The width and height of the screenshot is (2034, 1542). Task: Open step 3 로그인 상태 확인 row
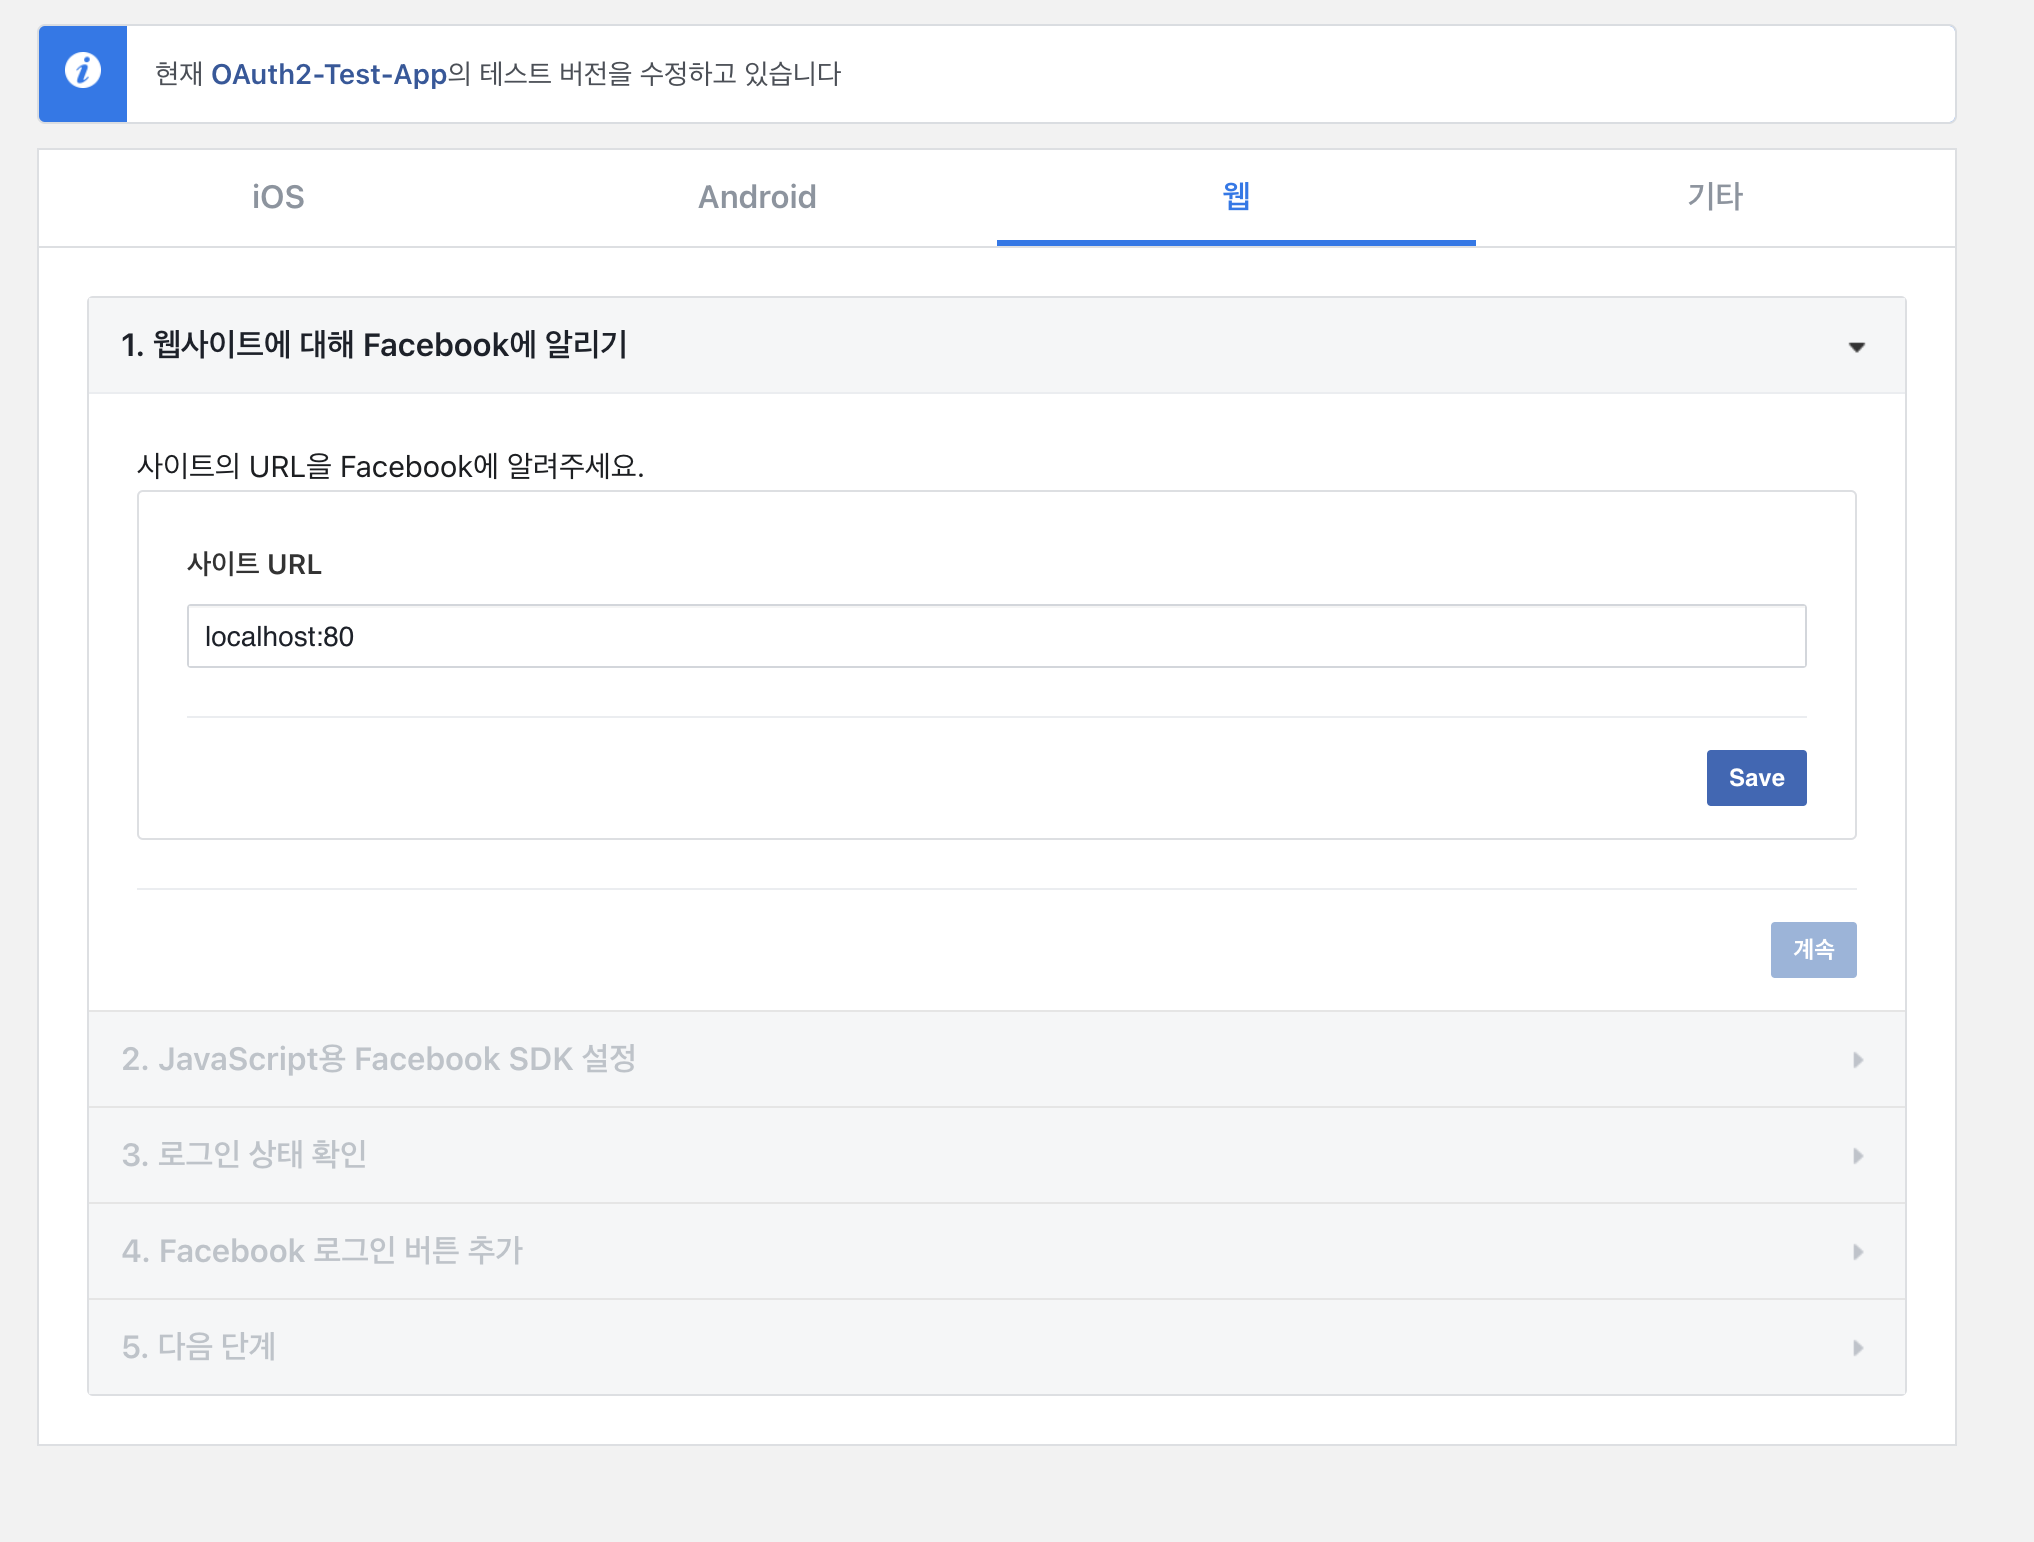click(244, 1155)
